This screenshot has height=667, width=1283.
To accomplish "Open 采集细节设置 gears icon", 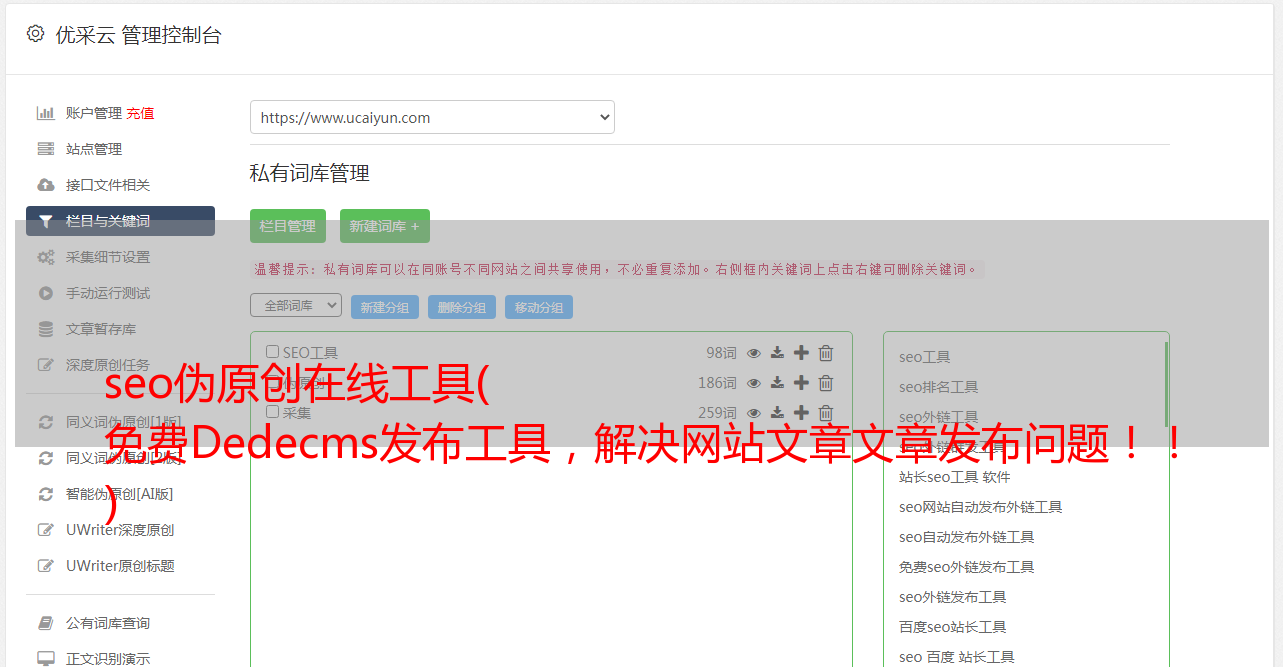I will click(x=45, y=257).
